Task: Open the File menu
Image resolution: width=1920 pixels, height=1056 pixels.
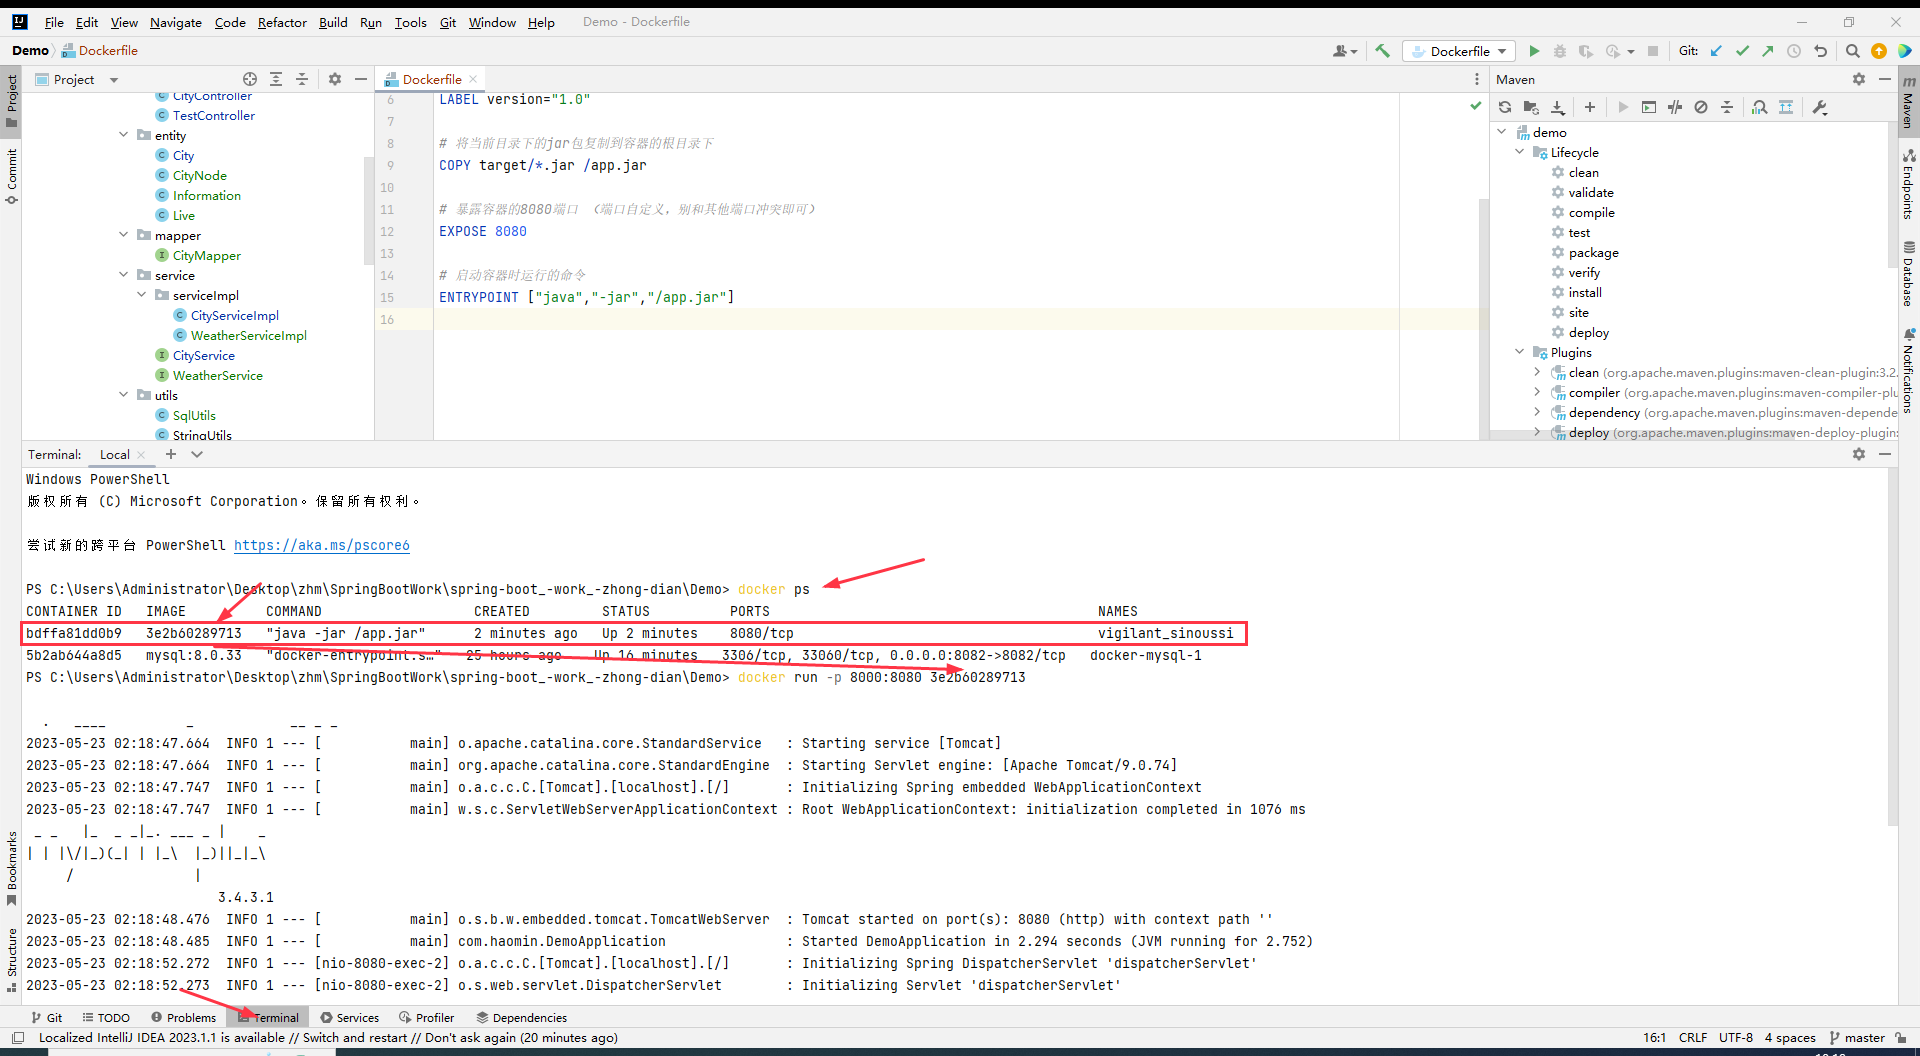Action: click(x=54, y=22)
